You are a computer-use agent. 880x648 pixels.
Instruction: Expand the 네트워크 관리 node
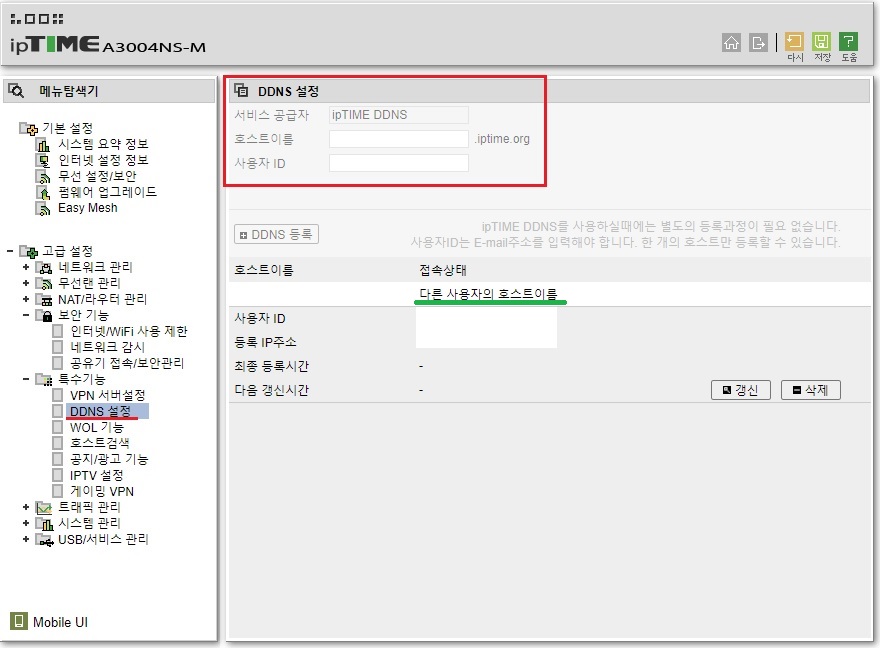click(26, 267)
